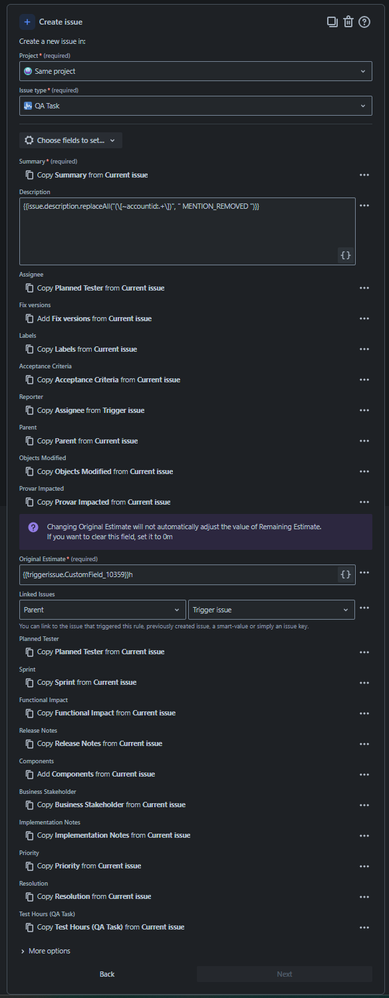Open the Trigger issue linked issue dropdown
389x998 pixels.
[x=272, y=610]
